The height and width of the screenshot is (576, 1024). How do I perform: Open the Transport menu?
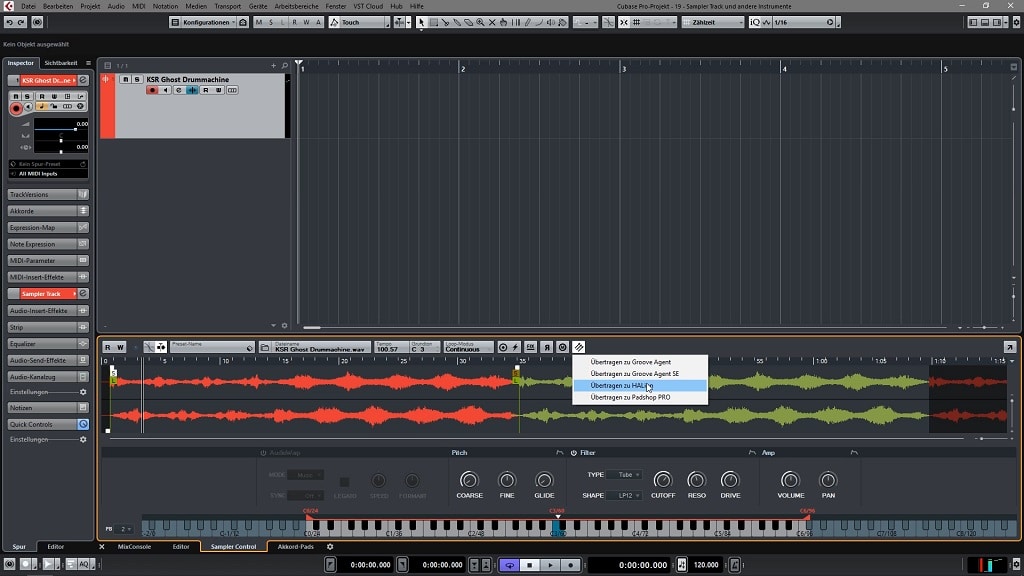coord(227,7)
